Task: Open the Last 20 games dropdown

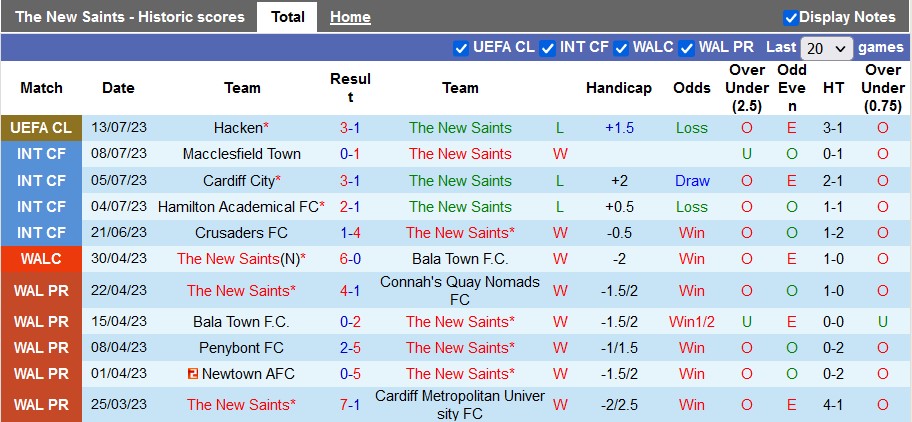Action: coord(826,48)
